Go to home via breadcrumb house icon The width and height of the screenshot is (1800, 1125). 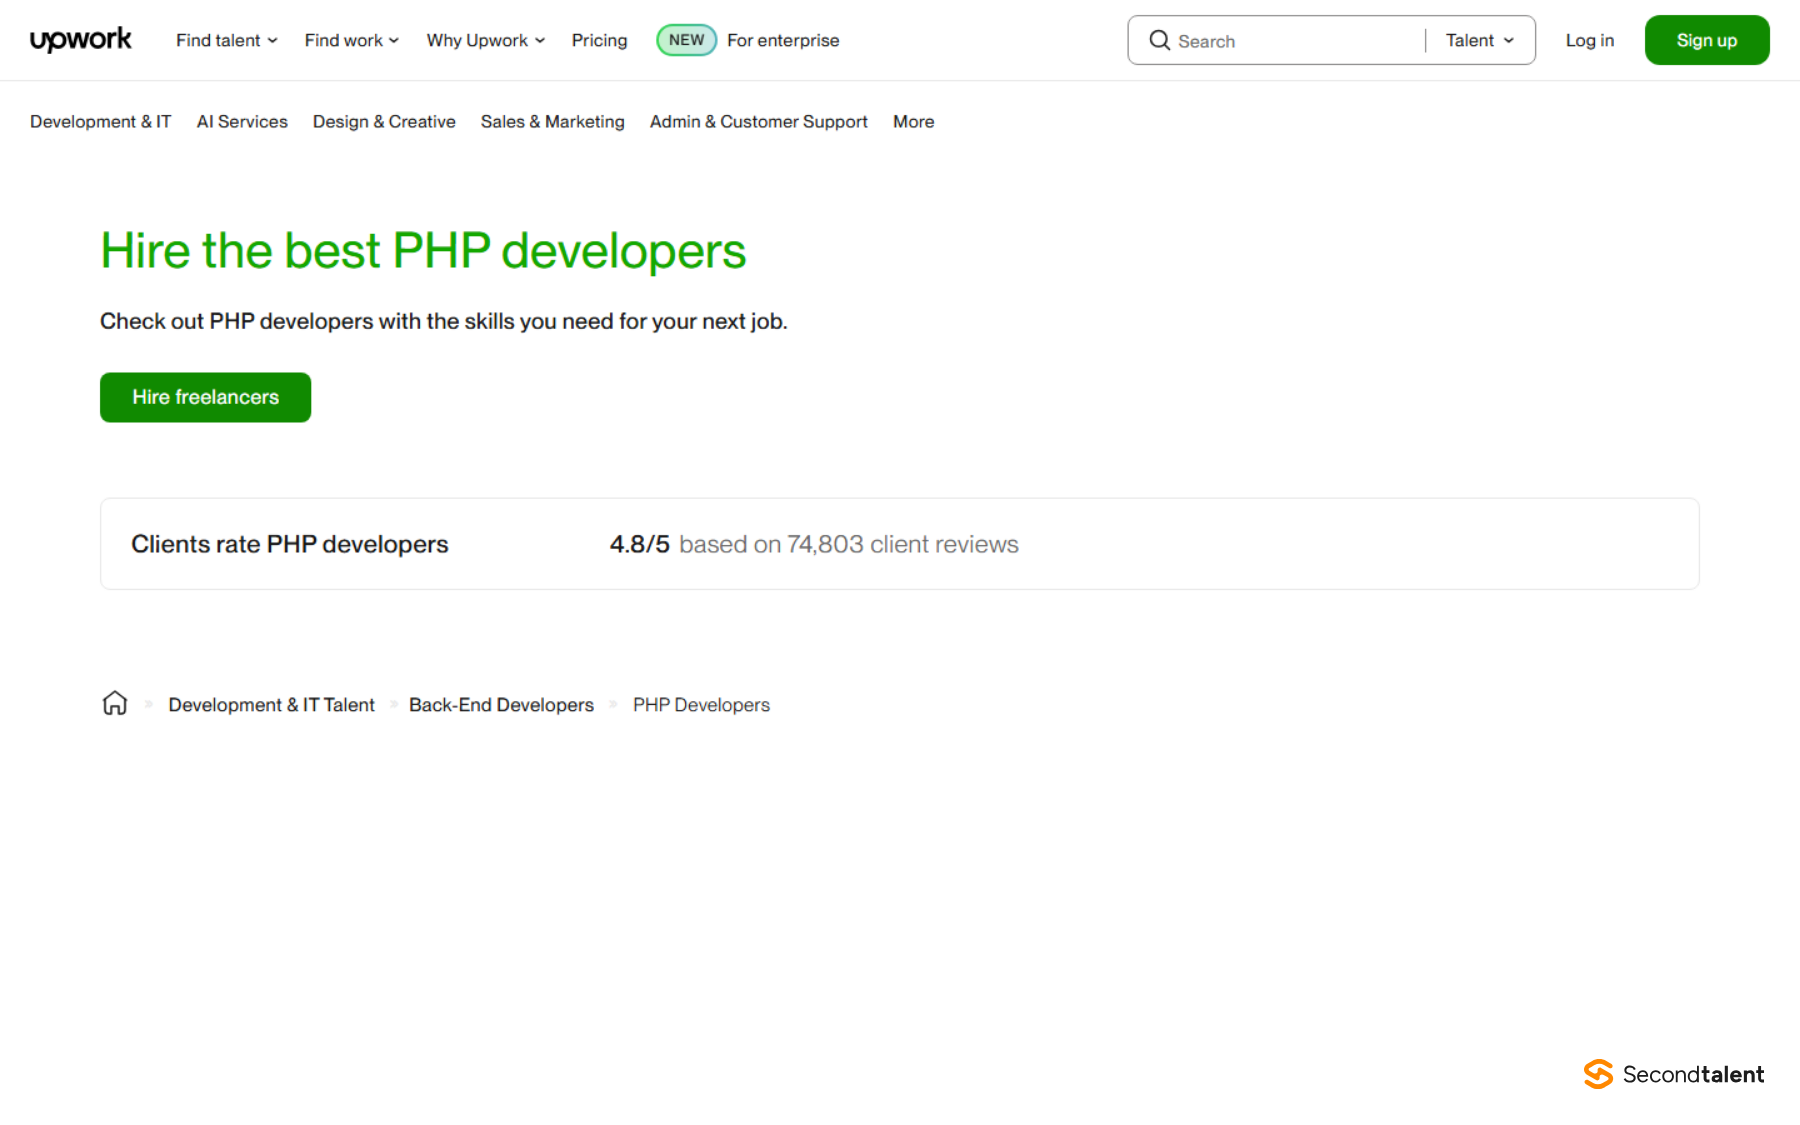tap(115, 704)
